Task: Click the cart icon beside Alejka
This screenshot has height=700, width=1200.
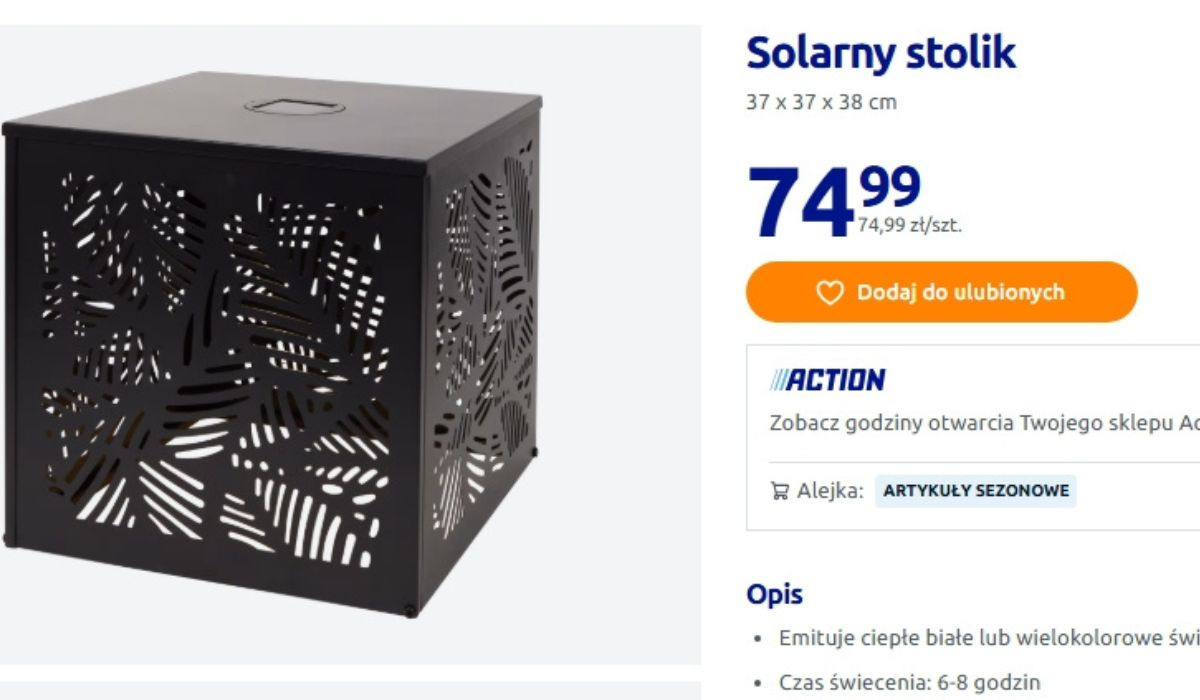Action: (779, 491)
